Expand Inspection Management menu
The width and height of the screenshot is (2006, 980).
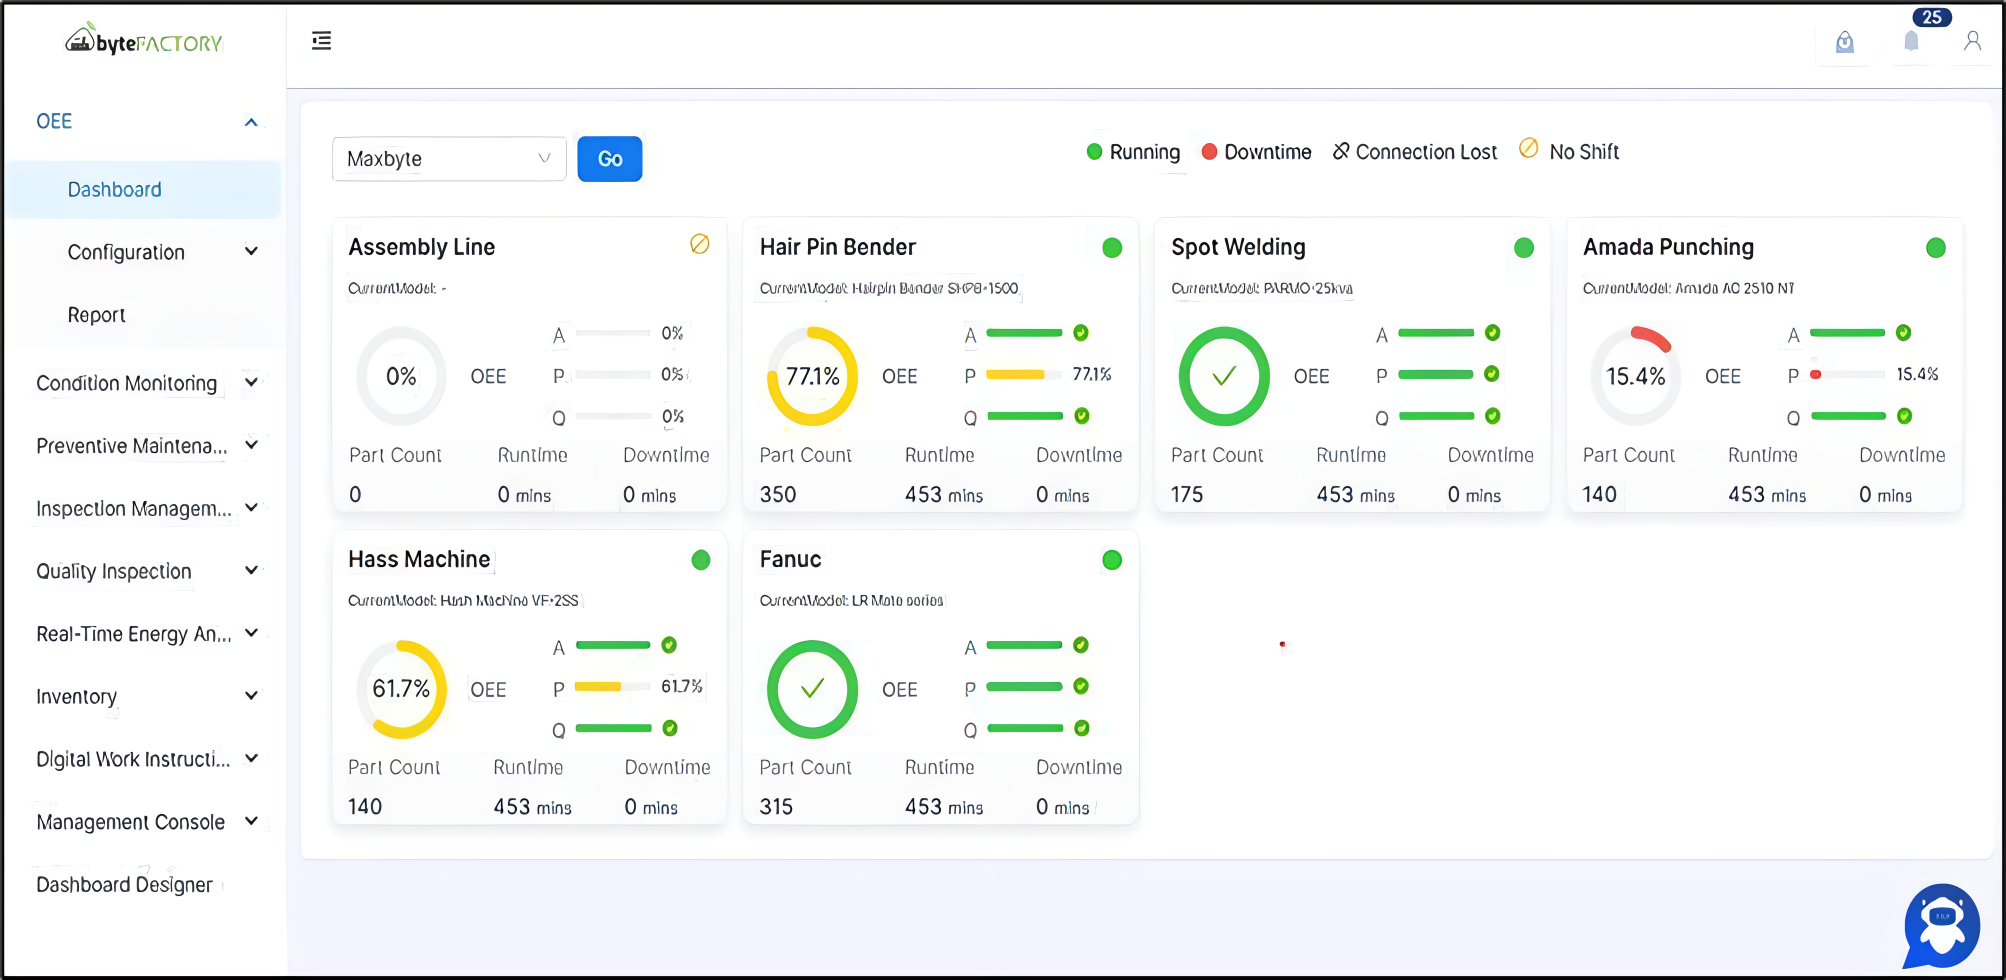pos(251,508)
